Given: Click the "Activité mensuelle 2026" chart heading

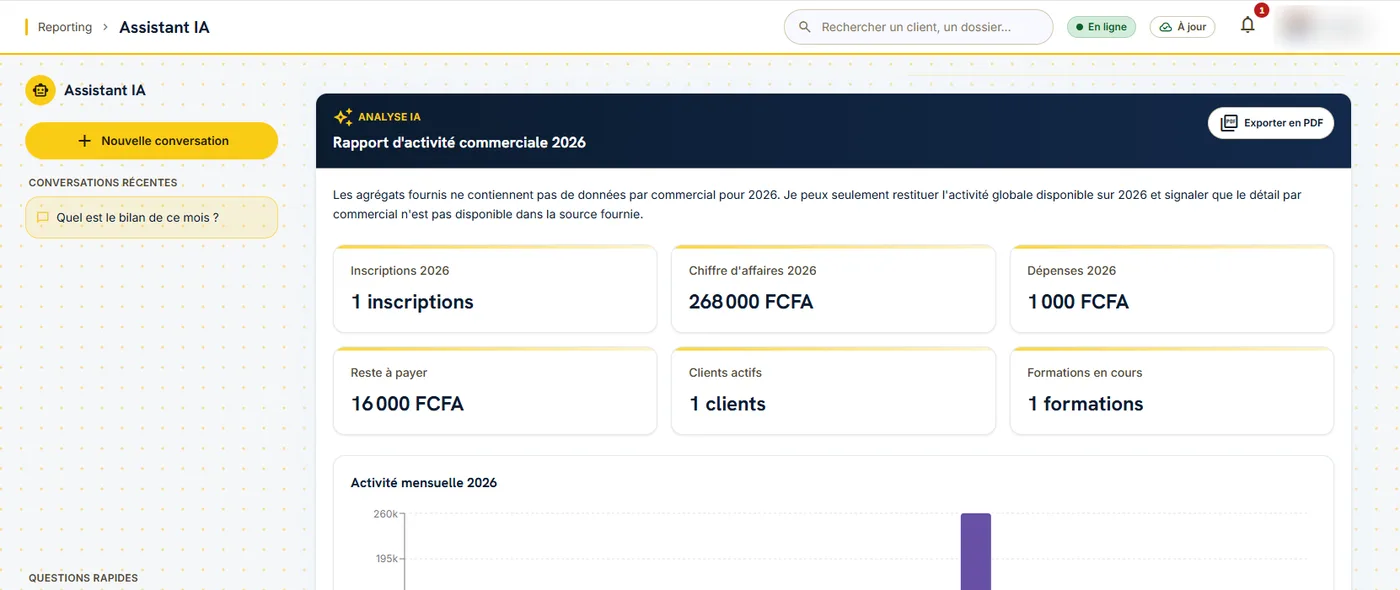Looking at the screenshot, I should tap(424, 482).
